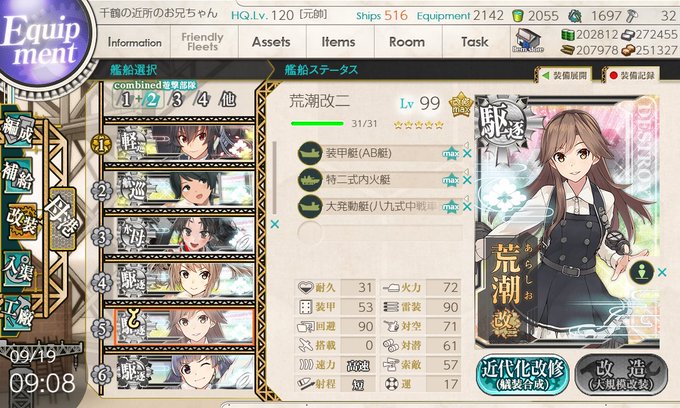Click the 改造 remodel button
The height and width of the screenshot is (408, 680).
(x=621, y=375)
